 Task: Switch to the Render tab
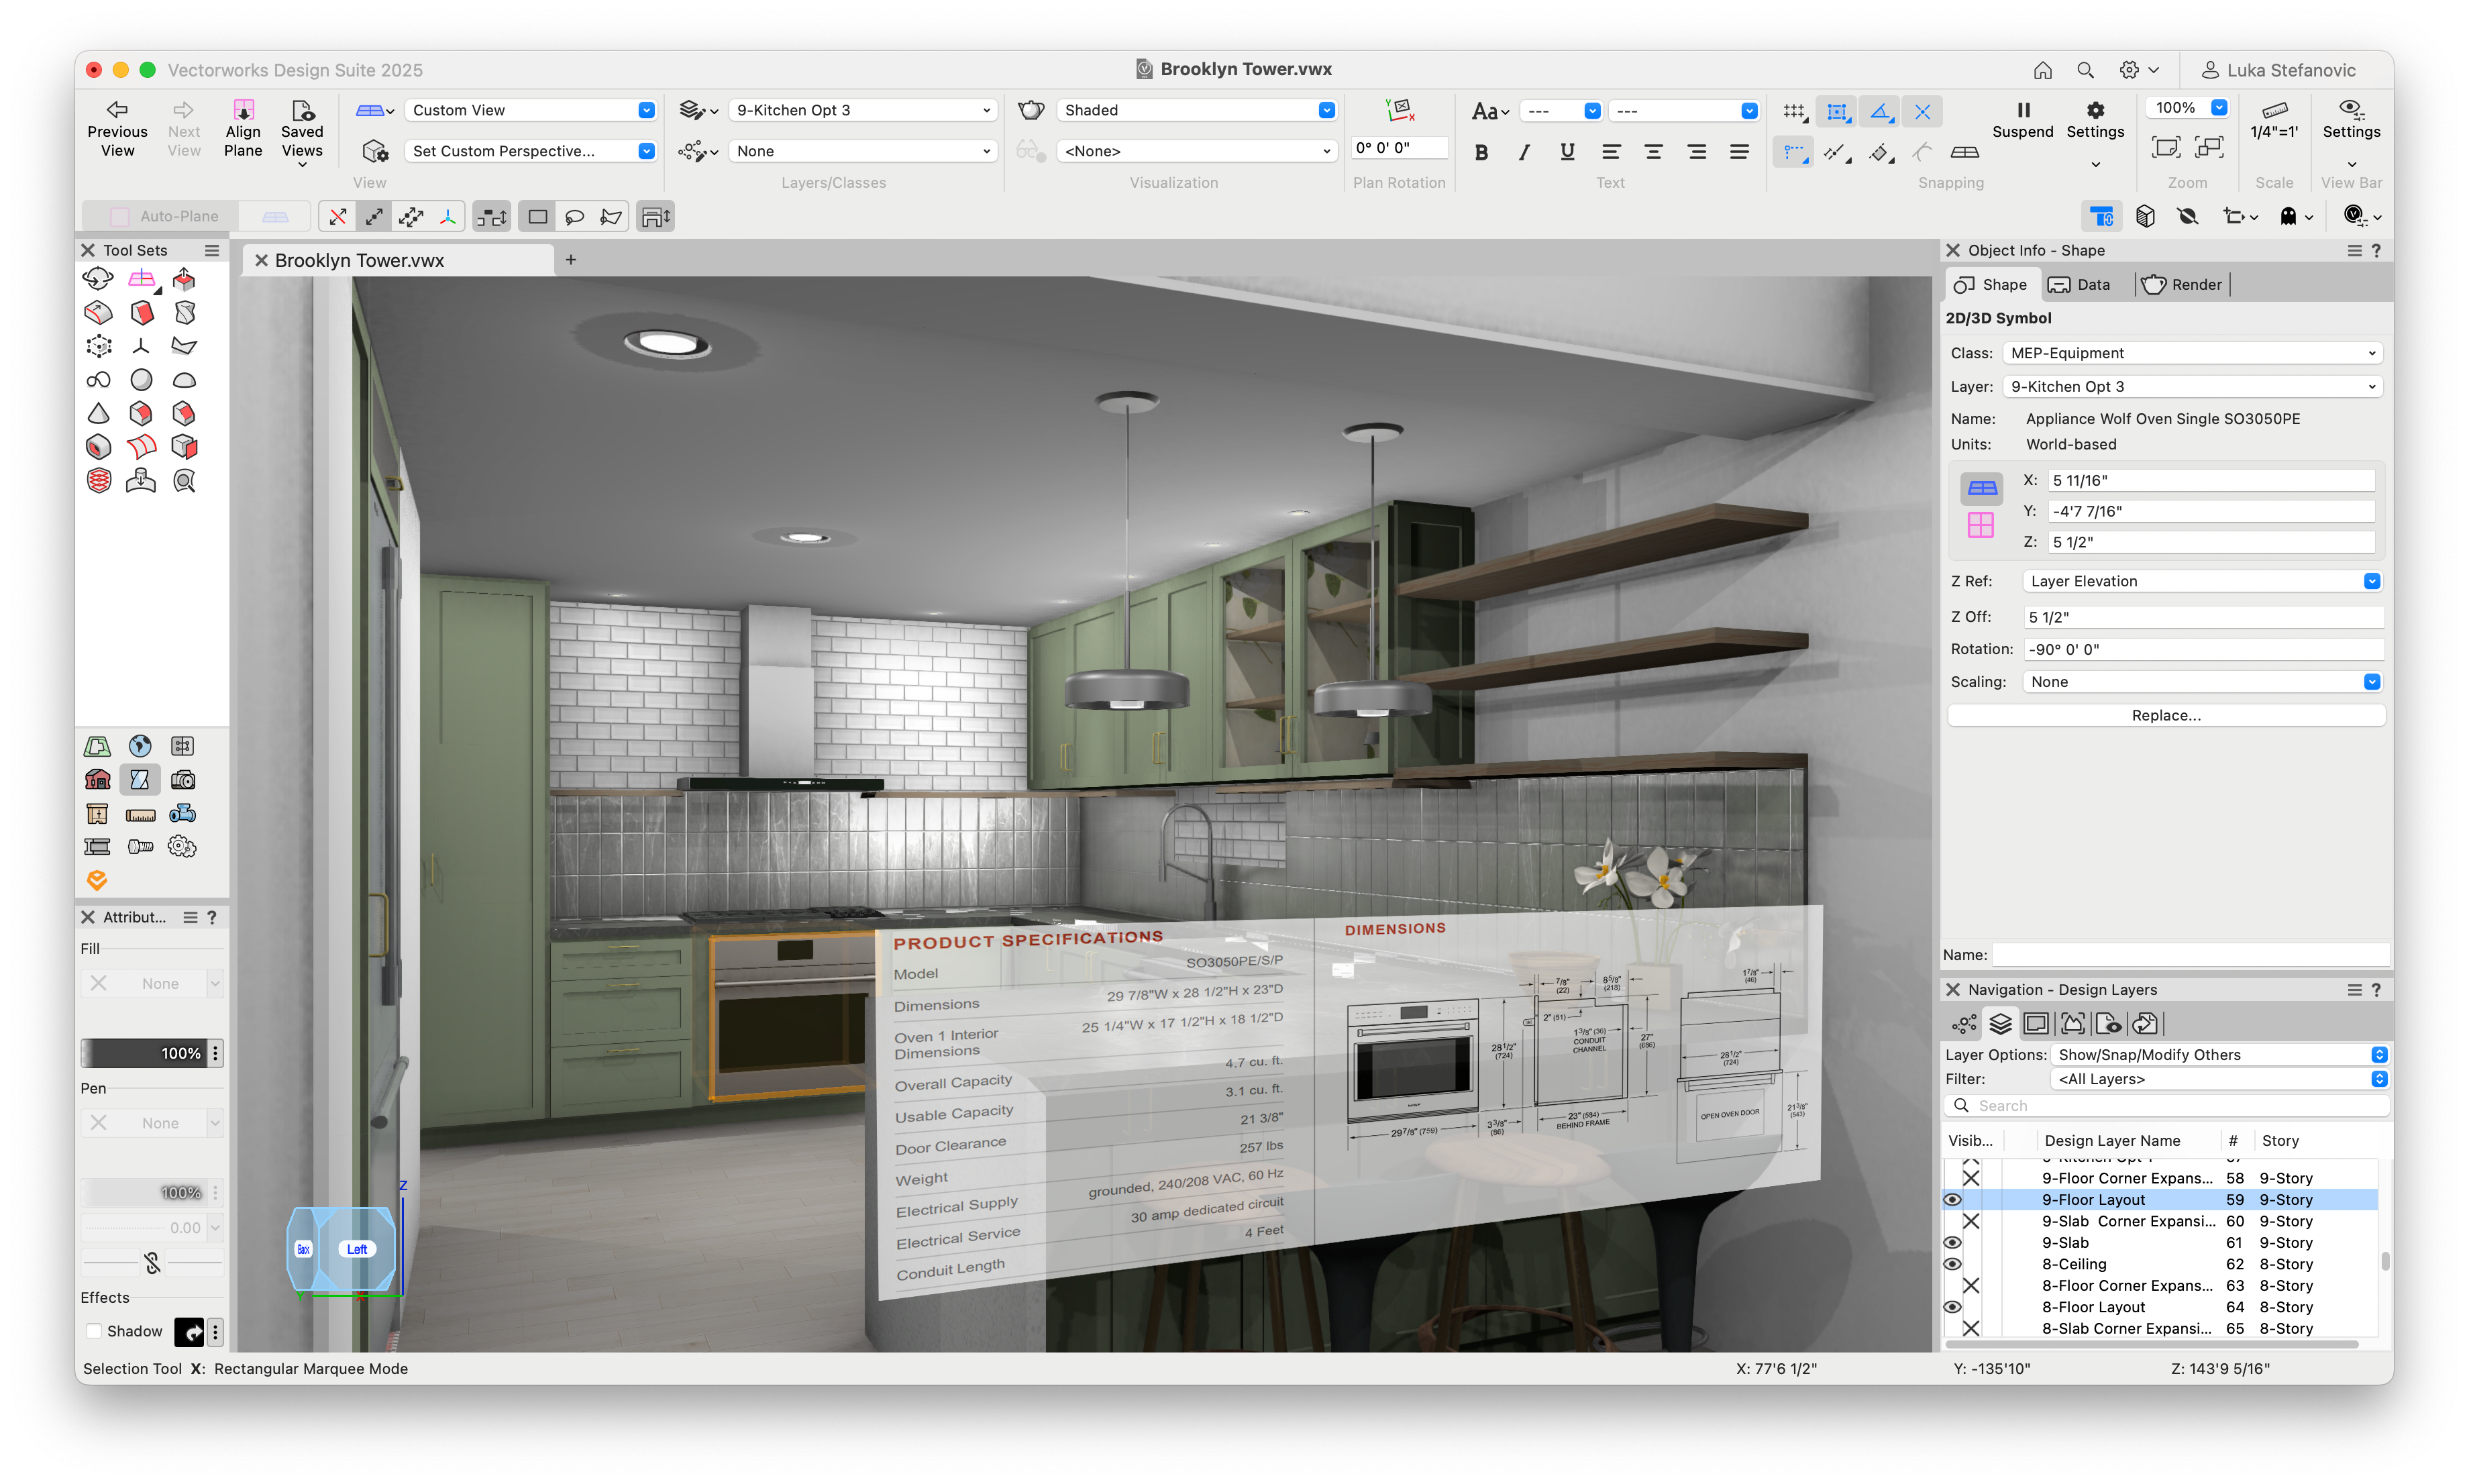pyautogui.click(x=2183, y=285)
